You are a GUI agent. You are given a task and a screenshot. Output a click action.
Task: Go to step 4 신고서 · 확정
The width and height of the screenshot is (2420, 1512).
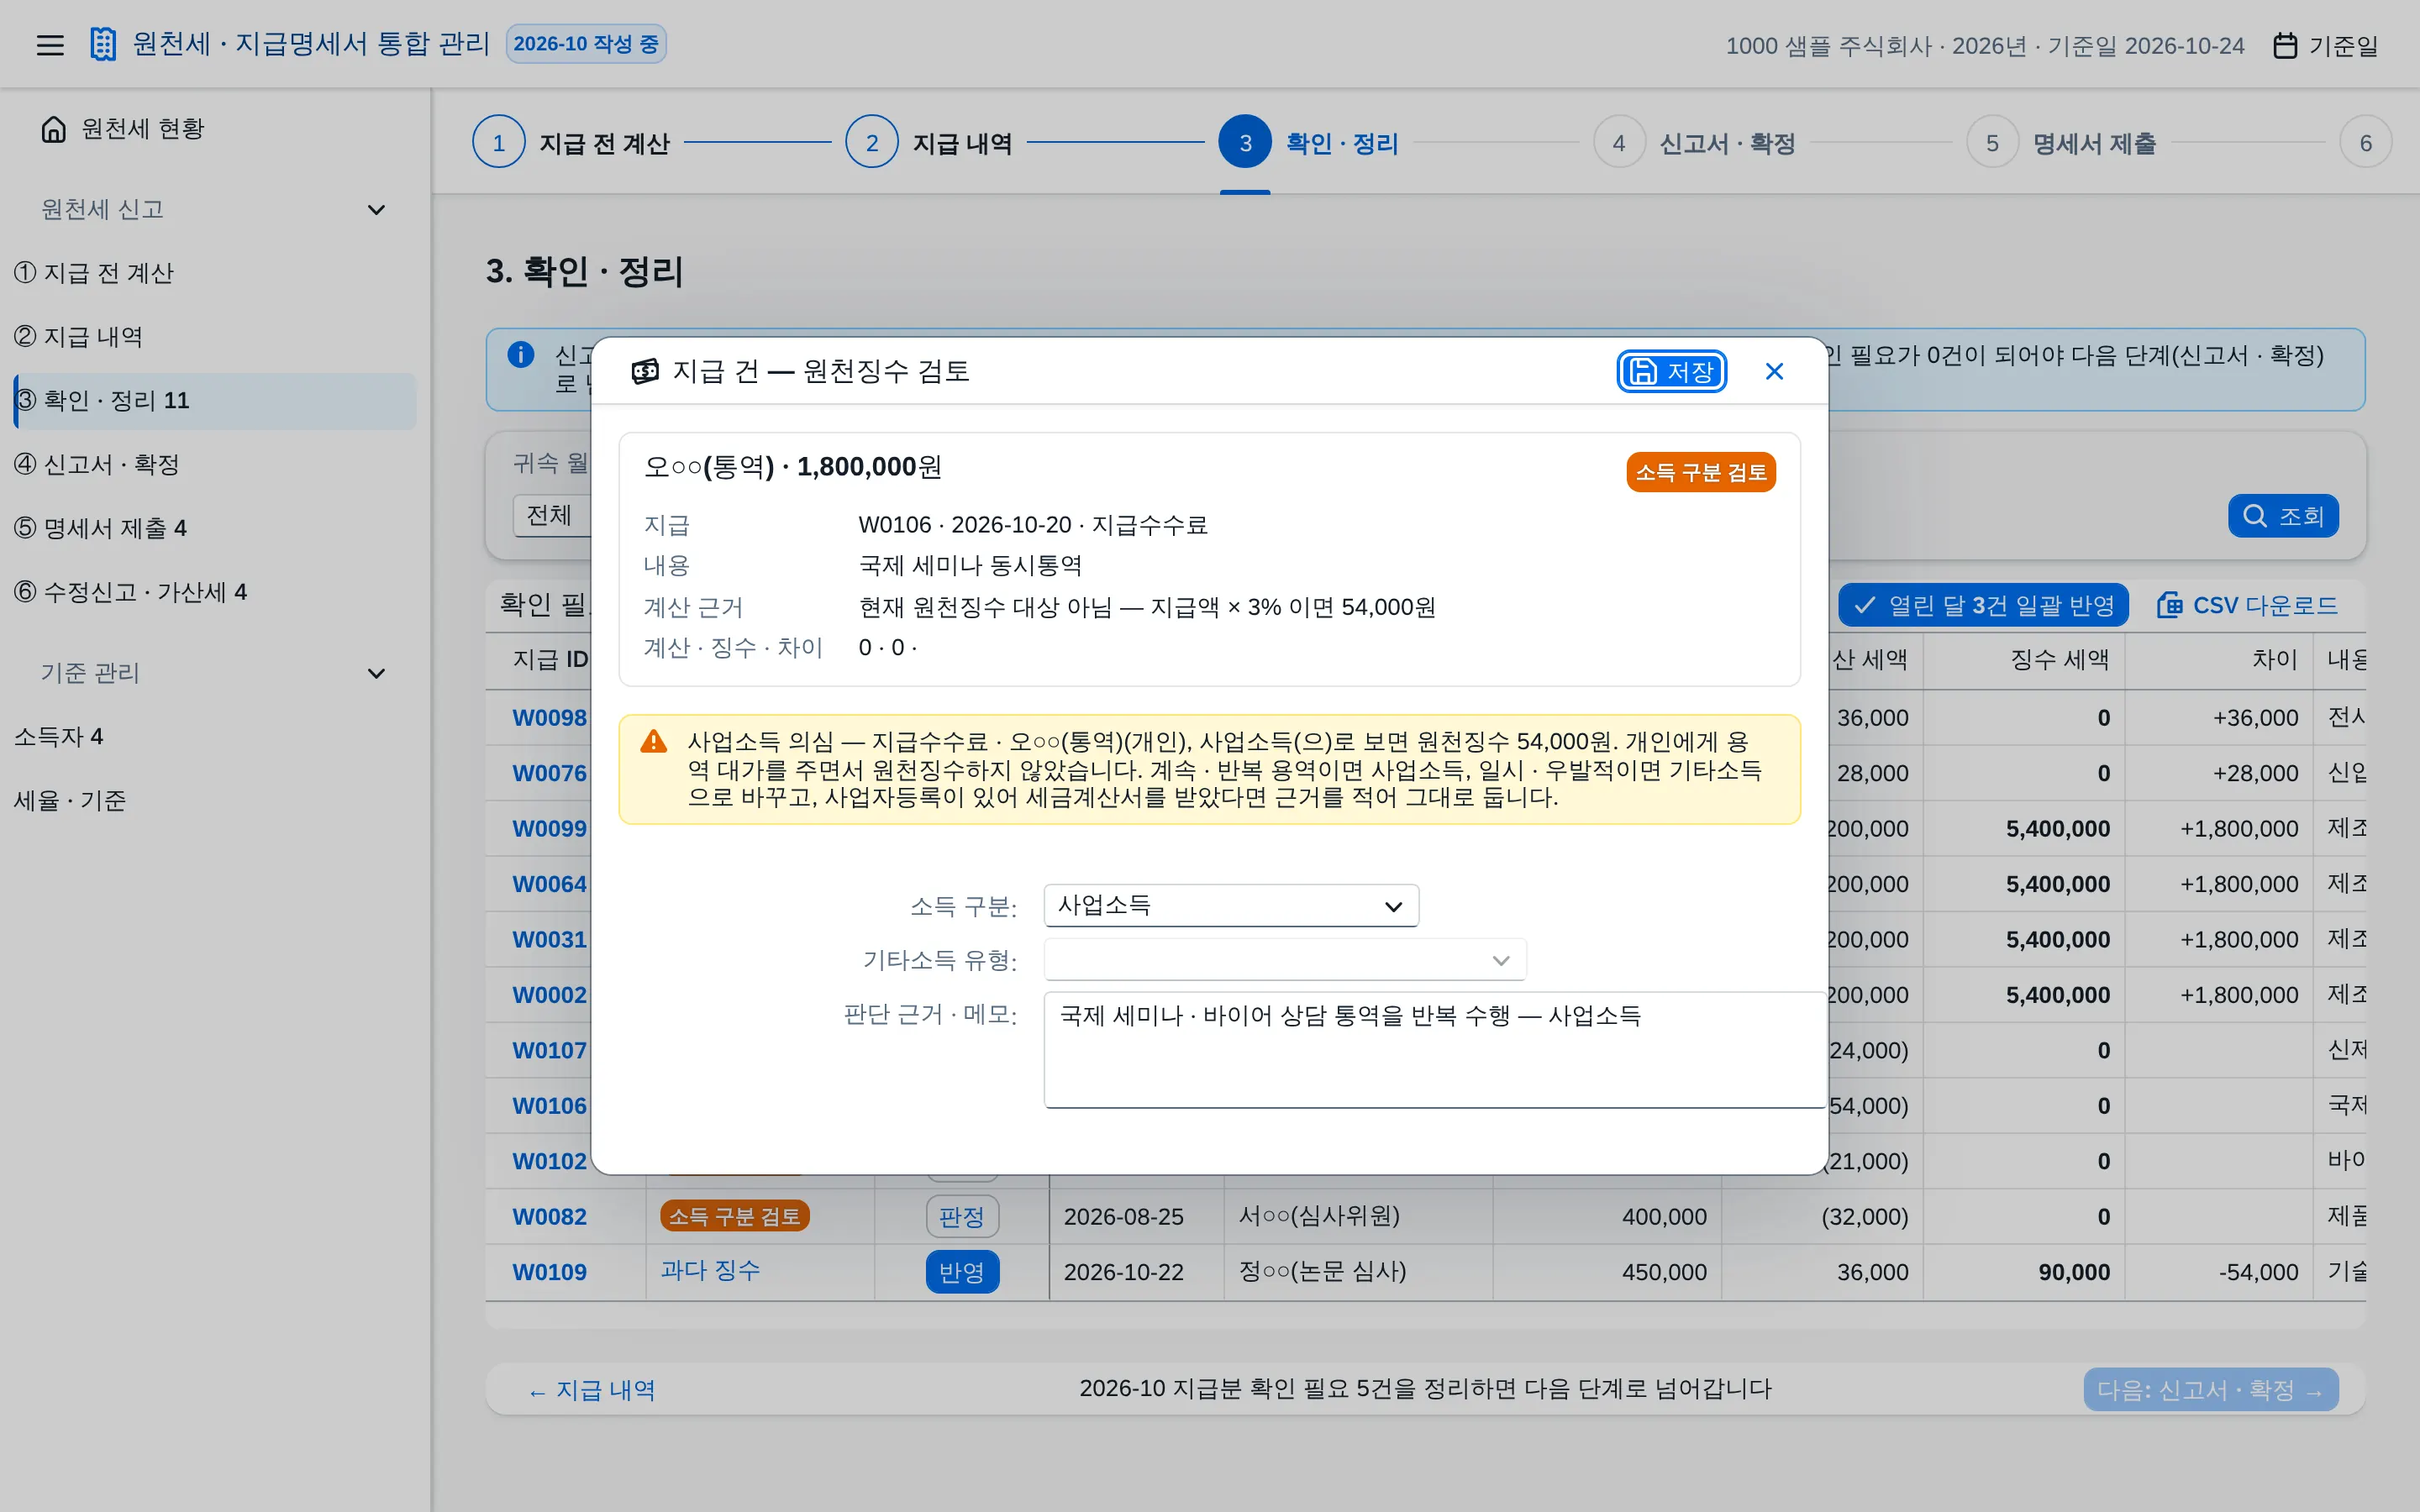(1694, 143)
